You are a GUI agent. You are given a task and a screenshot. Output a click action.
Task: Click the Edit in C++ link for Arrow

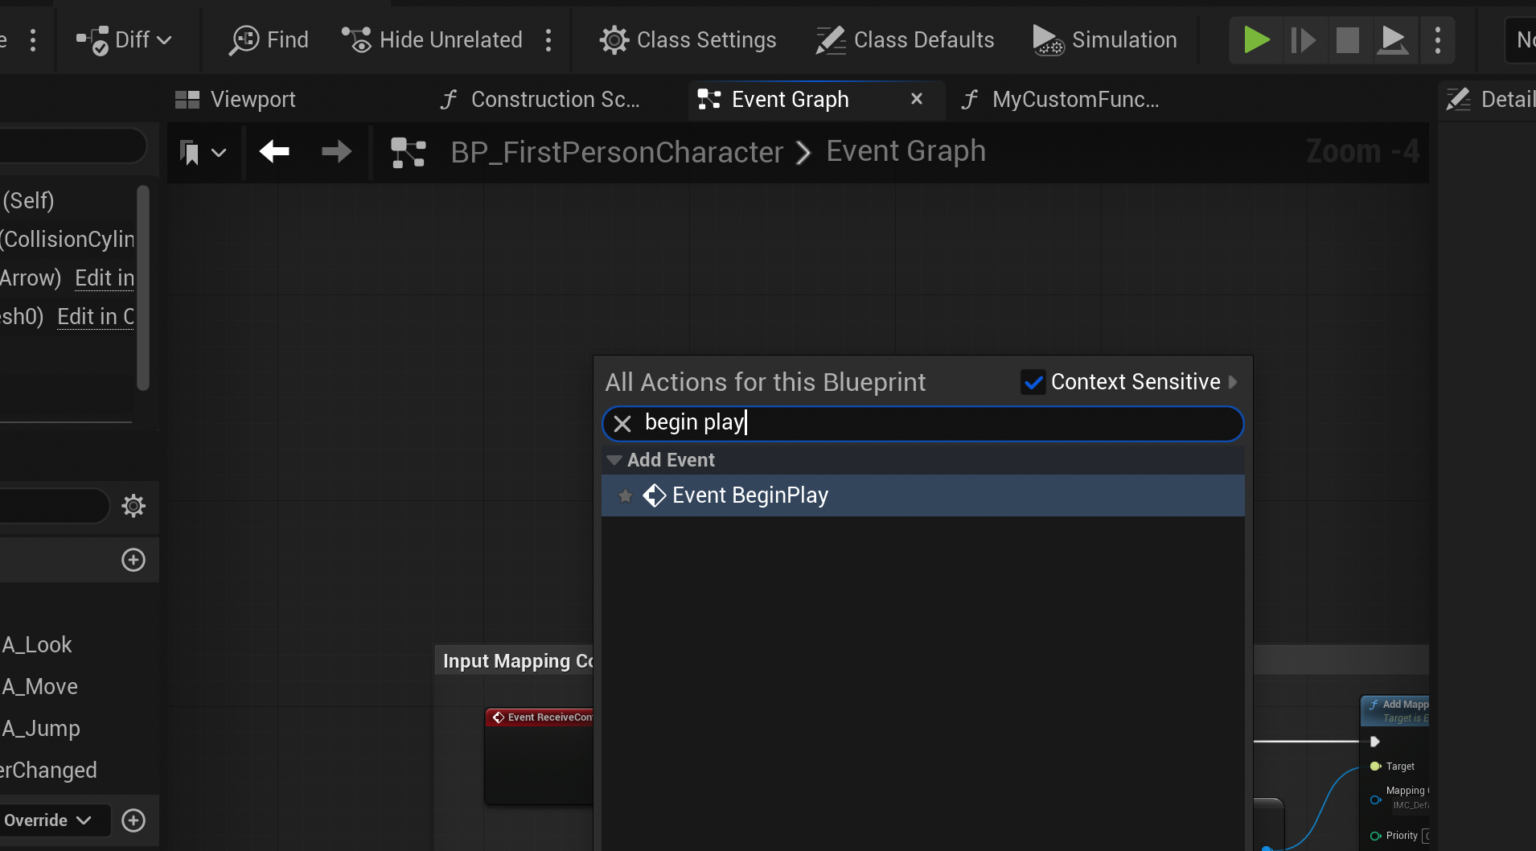click(x=104, y=278)
